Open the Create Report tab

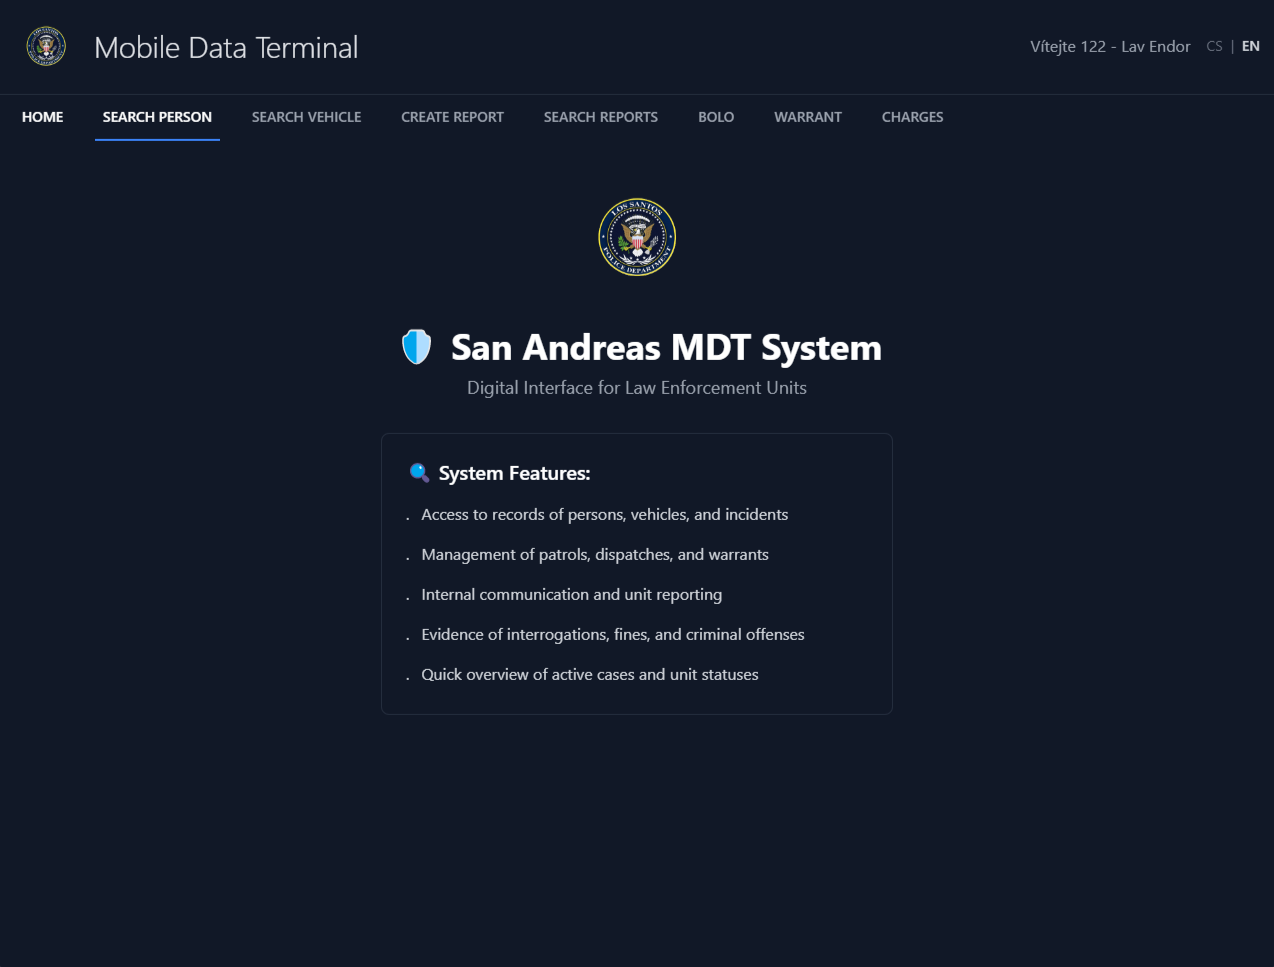(452, 117)
